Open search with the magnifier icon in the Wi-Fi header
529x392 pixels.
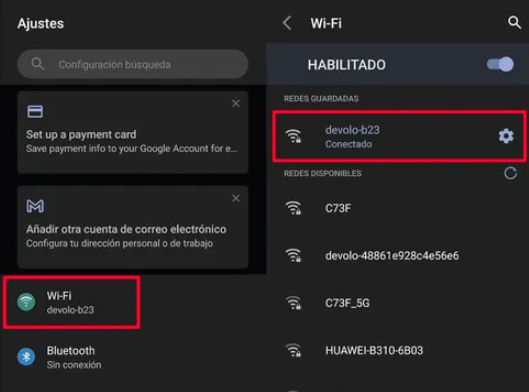point(514,22)
